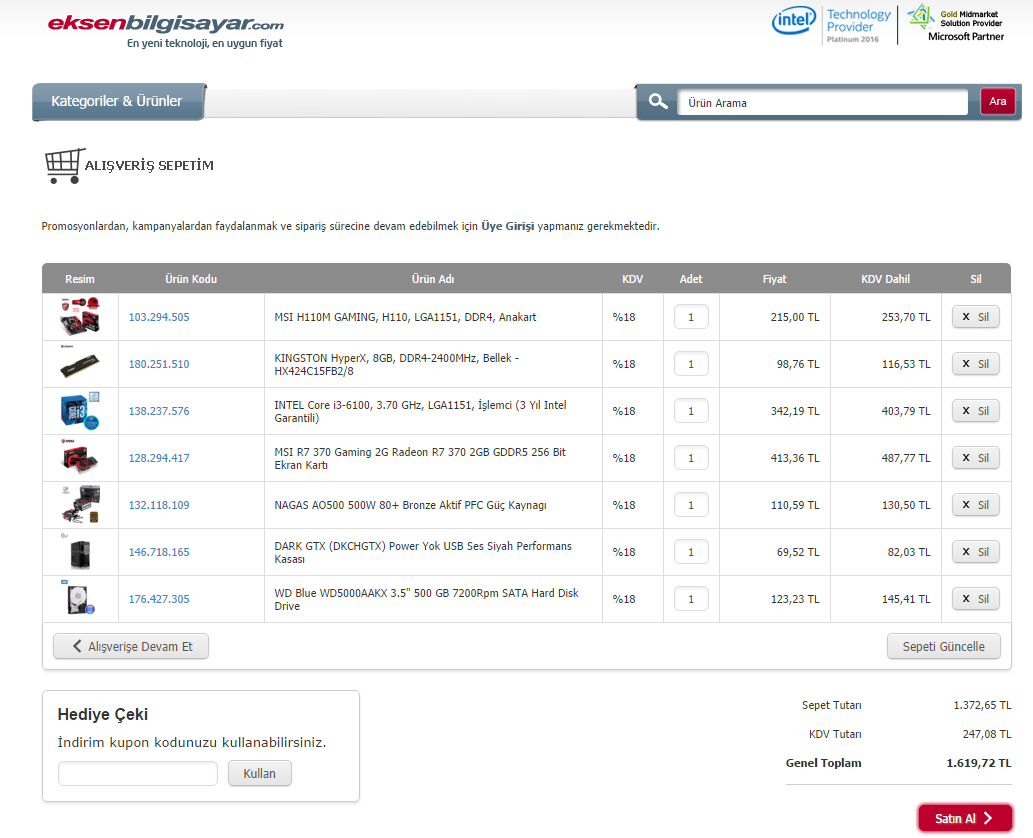This screenshot has width=1033, height=838.
Task: Click the Ürün Kodu column header
Action: [x=191, y=279]
